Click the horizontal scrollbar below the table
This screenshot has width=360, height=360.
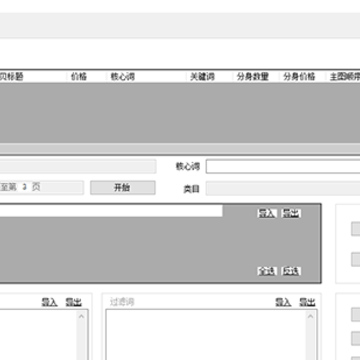pyautogui.click(x=180, y=149)
